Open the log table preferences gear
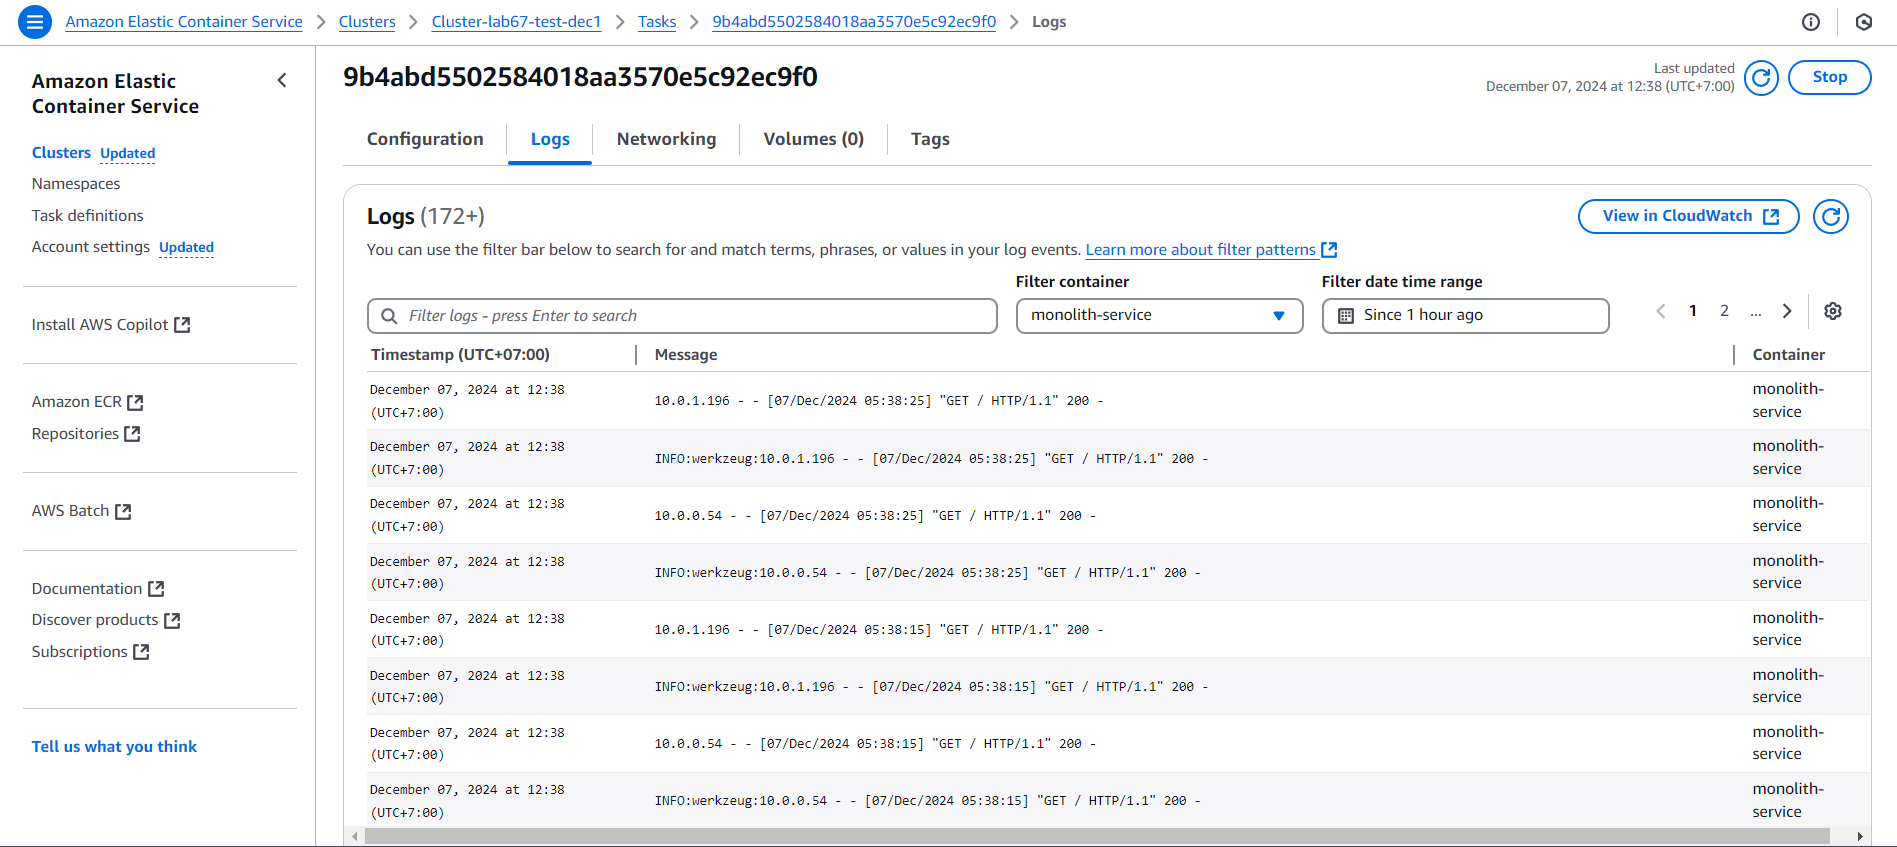Image resolution: width=1897 pixels, height=847 pixels. [1833, 311]
